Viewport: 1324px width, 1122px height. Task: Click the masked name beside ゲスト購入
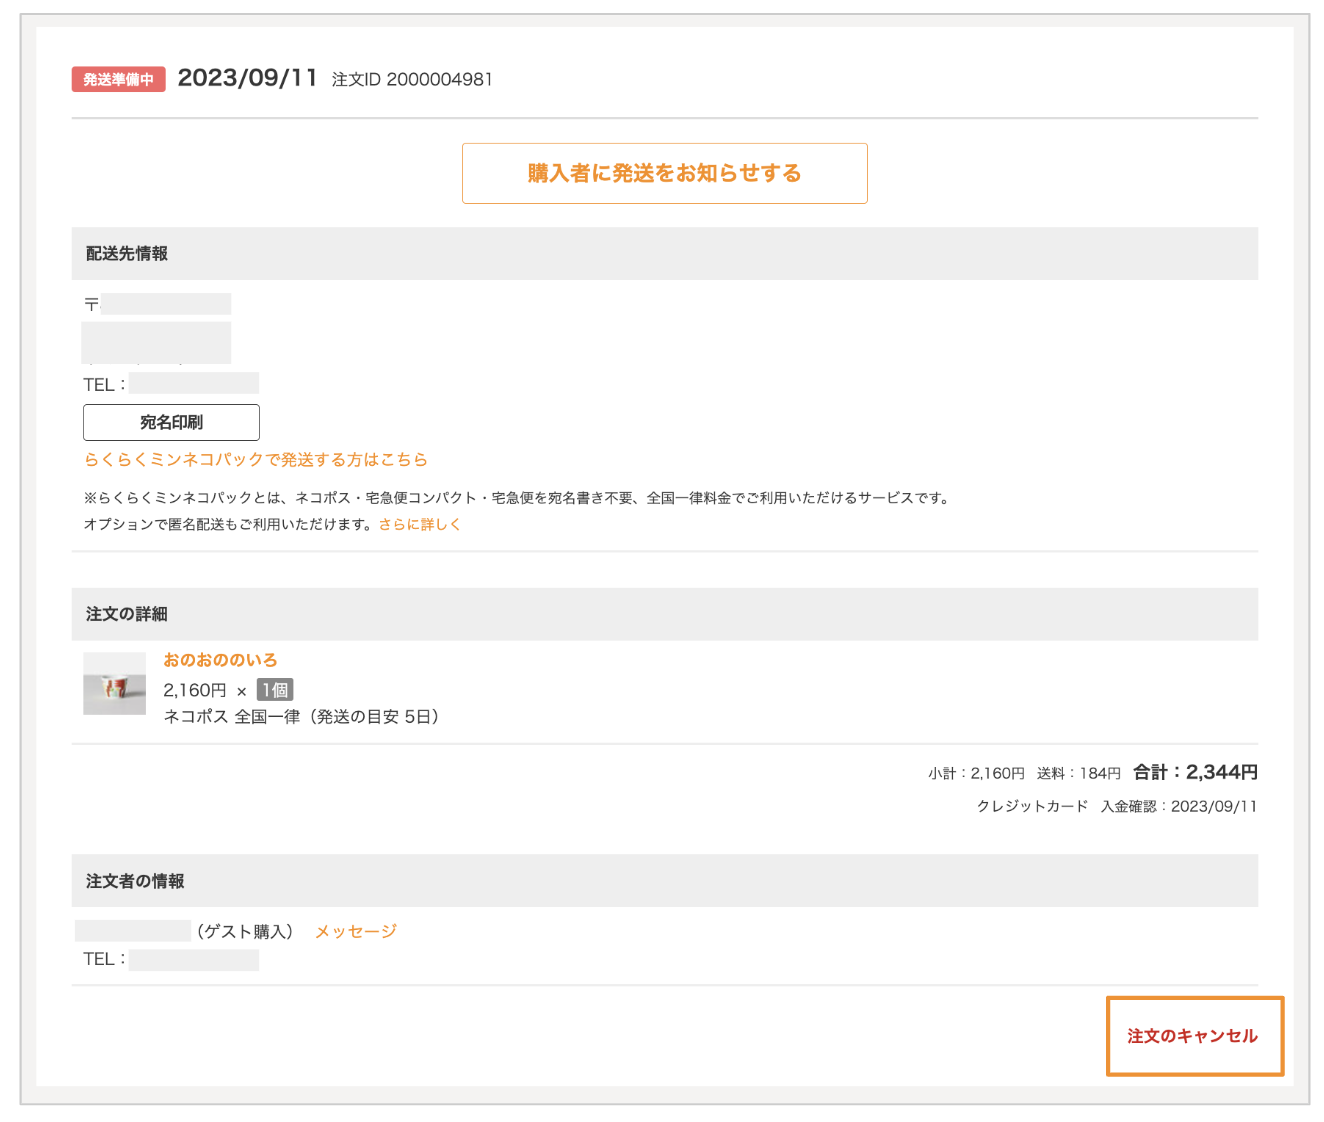133,931
